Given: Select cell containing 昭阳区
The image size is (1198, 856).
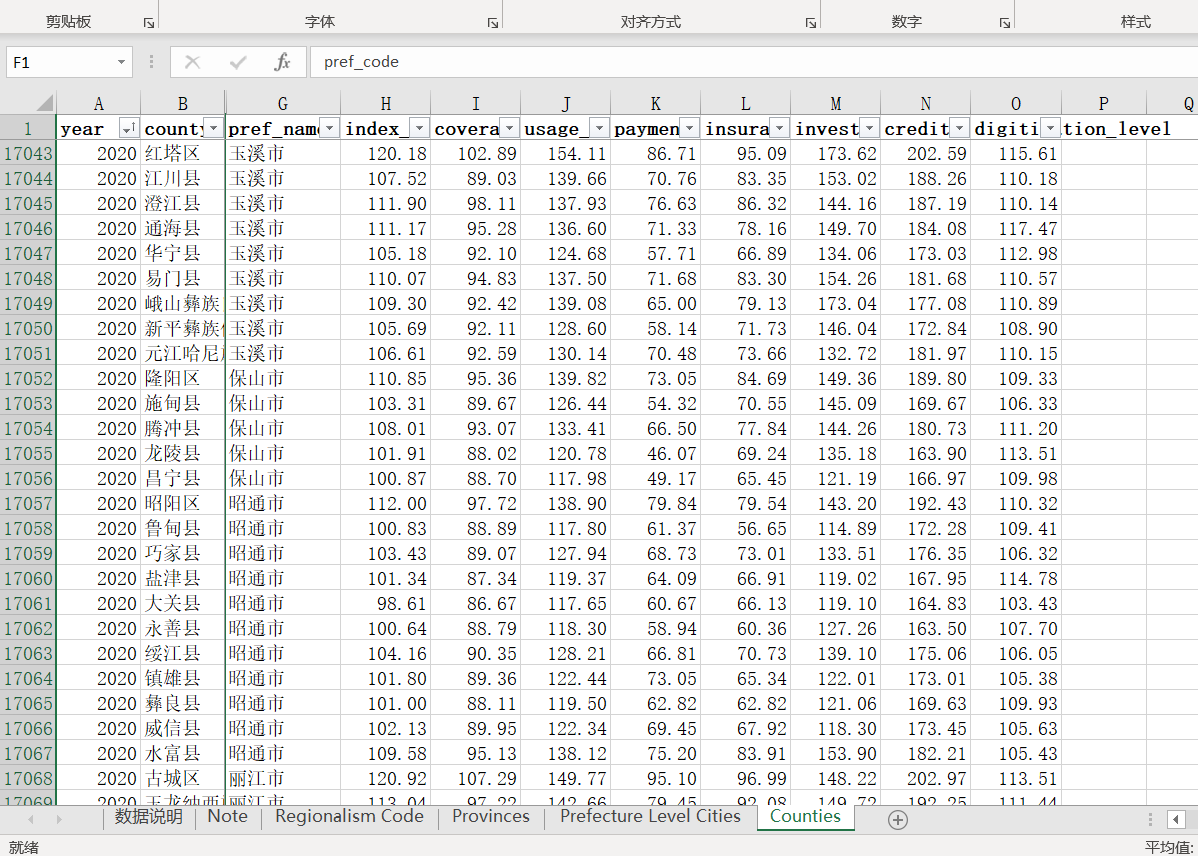Looking at the screenshot, I should pos(183,504).
